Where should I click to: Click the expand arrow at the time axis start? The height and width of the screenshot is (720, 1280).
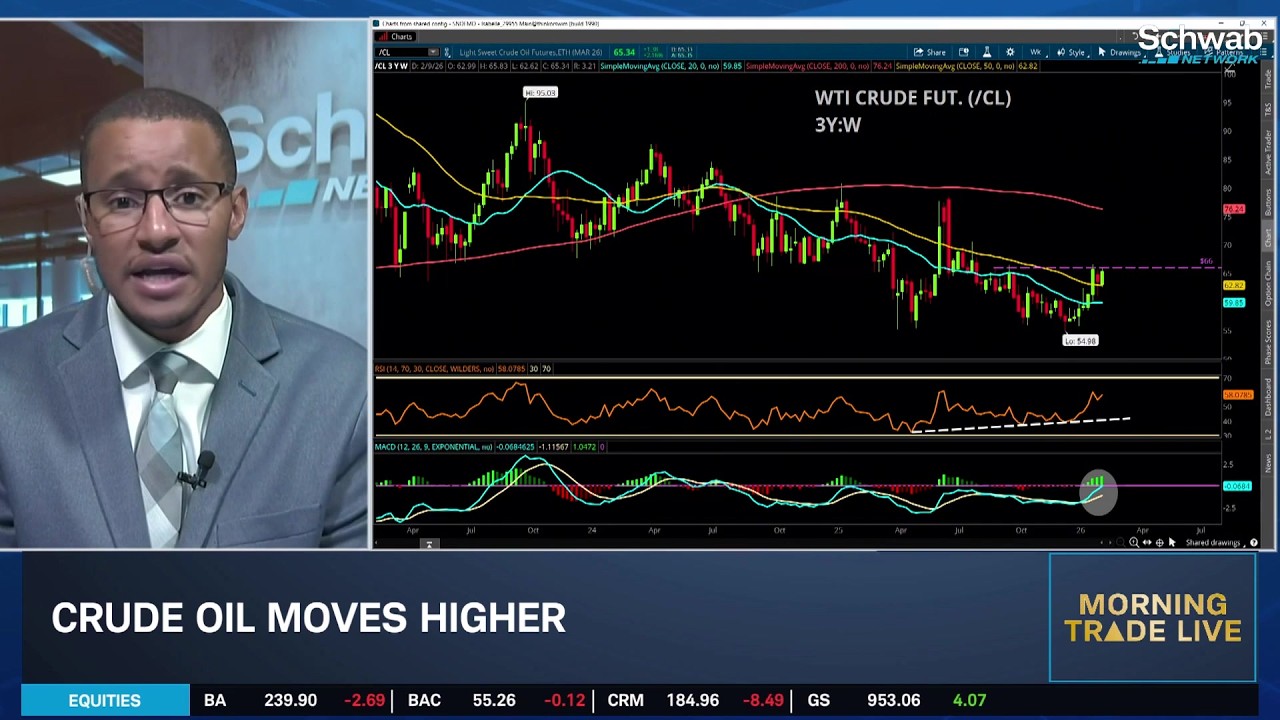coord(428,544)
